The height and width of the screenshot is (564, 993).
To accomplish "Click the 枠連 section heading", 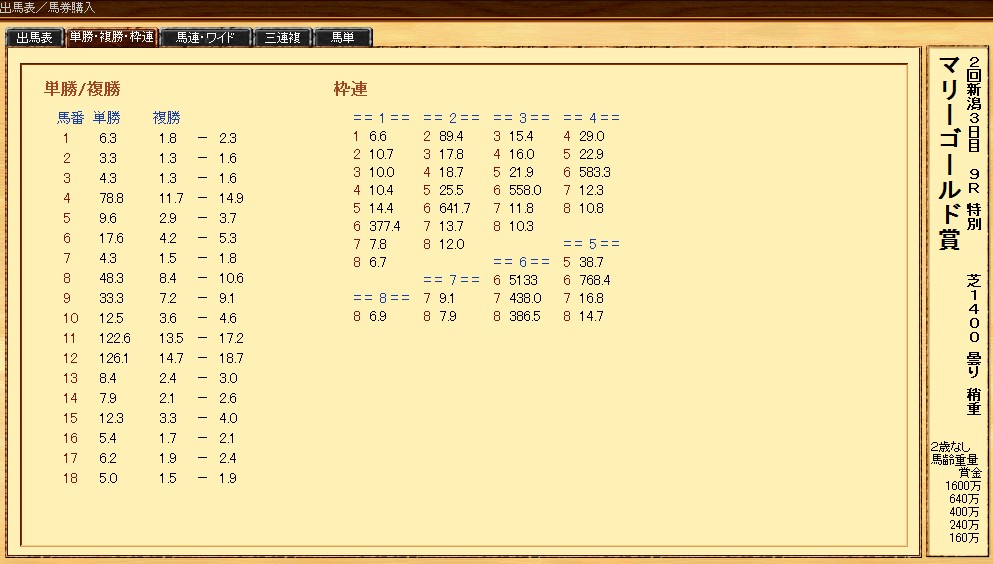I will (351, 89).
